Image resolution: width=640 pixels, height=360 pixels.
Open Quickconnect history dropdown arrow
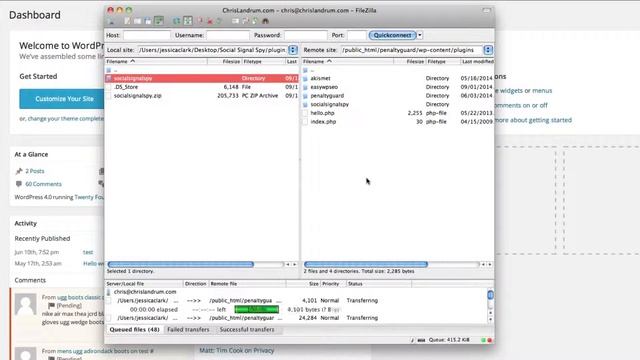tap(420, 35)
